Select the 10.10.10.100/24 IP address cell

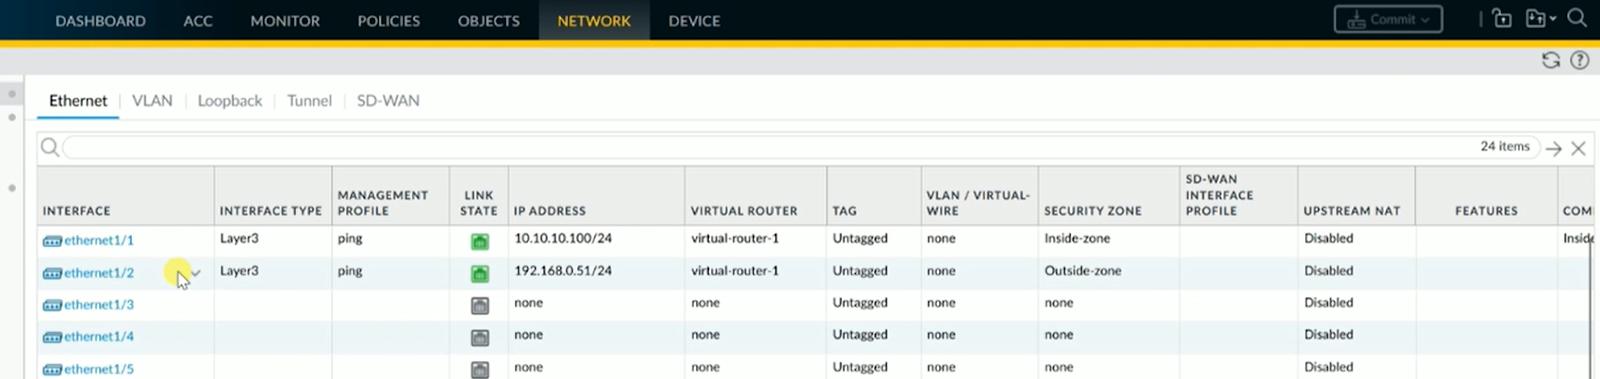(563, 238)
